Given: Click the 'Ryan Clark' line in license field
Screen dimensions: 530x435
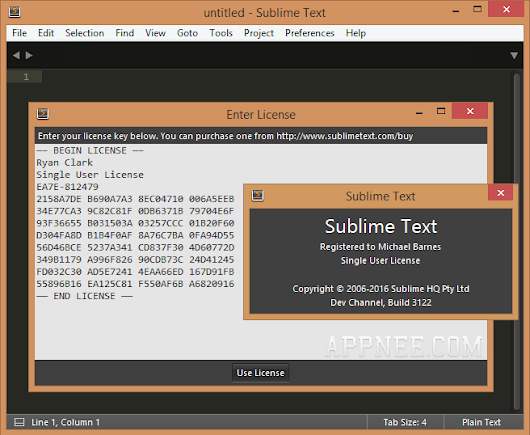Looking at the screenshot, I should pyautogui.click(x=65, y=163).
